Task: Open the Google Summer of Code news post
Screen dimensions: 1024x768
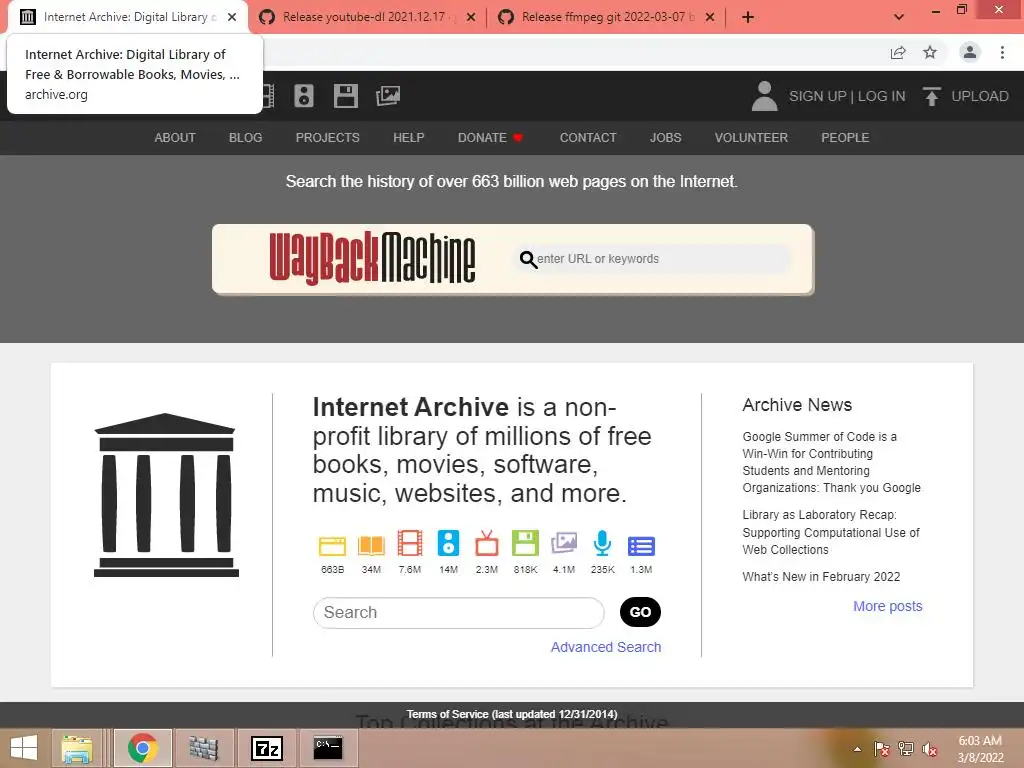Action: [x=831, y=462]
